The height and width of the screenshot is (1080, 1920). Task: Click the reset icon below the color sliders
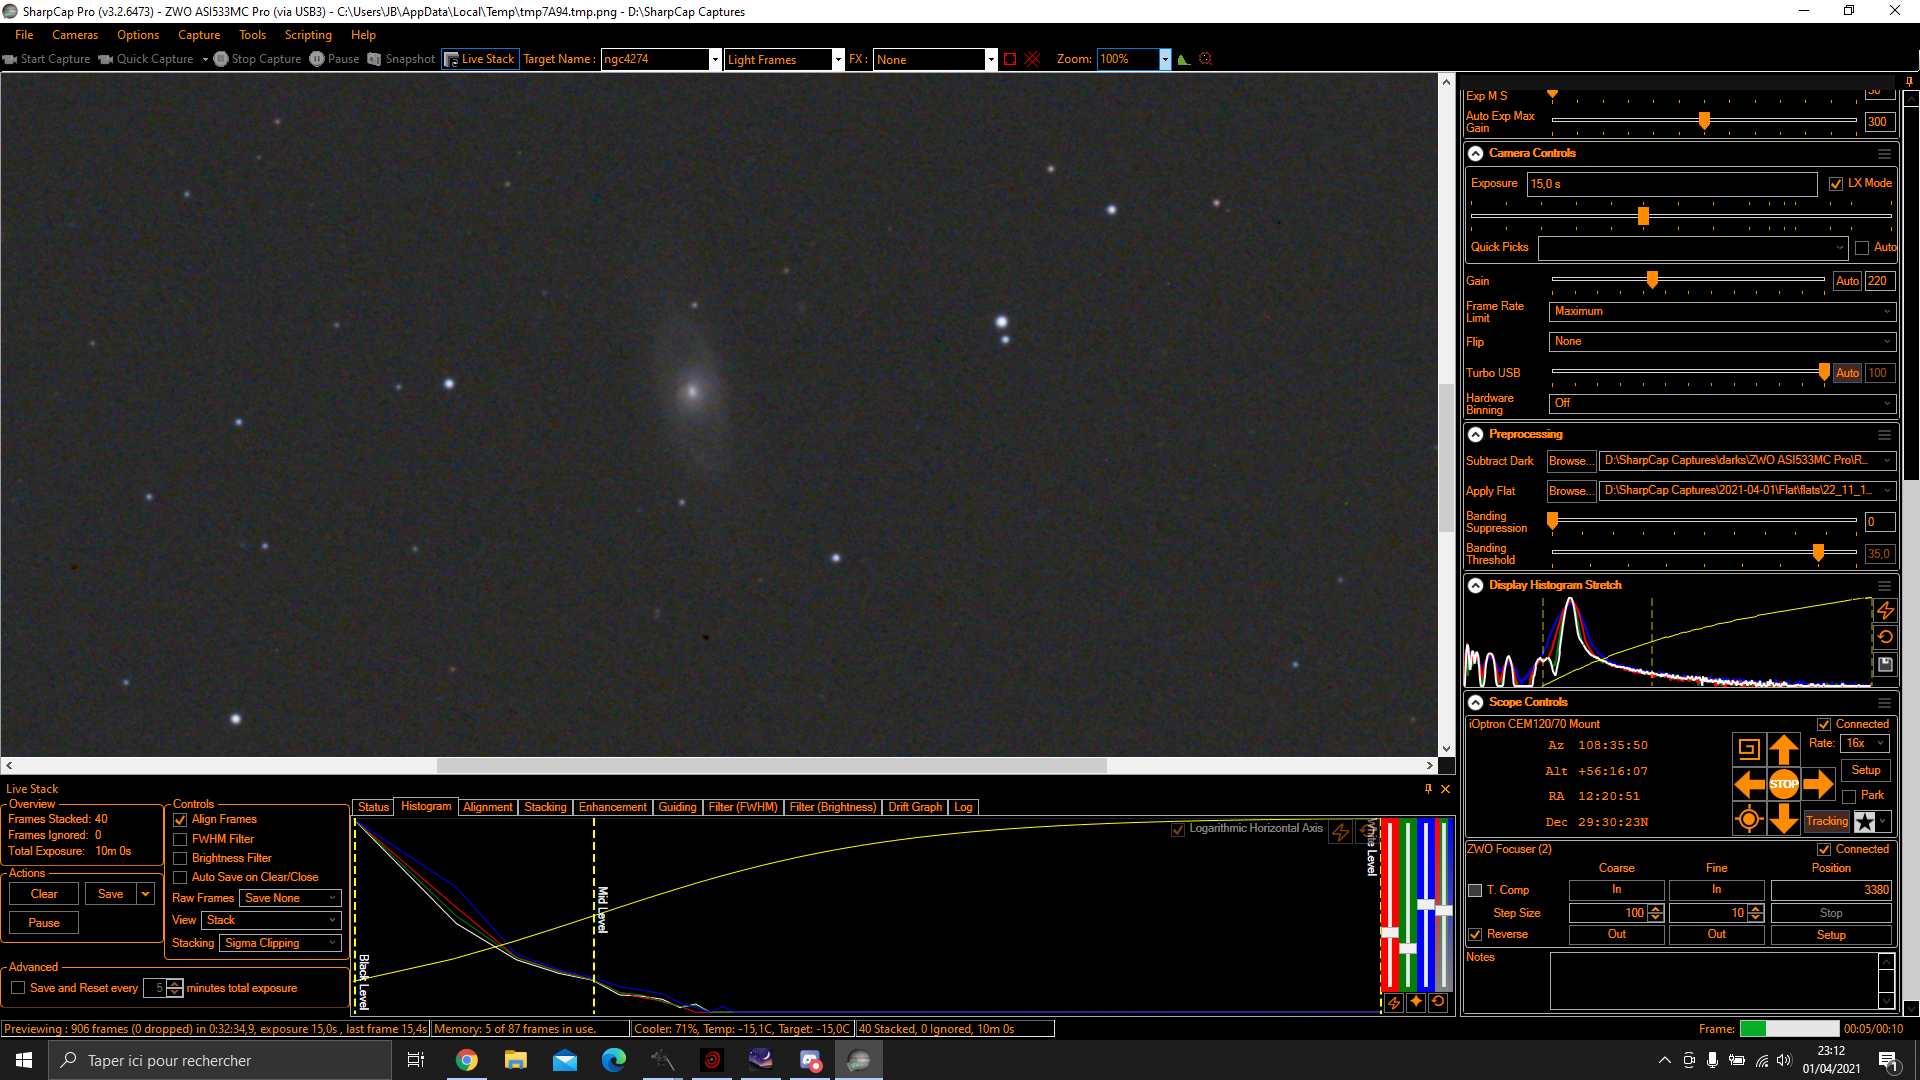pyautogui.click(x=1438, y=1002)
